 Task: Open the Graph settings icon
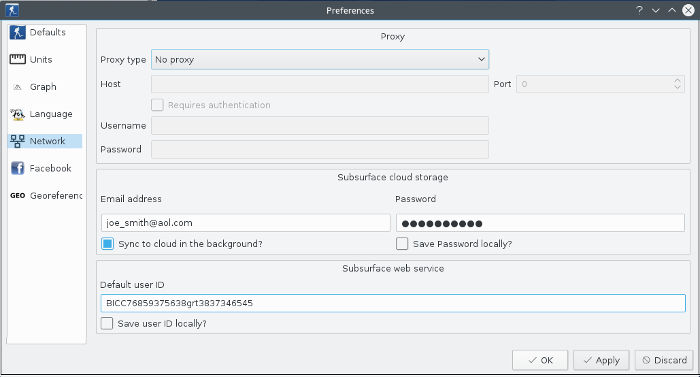[x=17, y=87]
